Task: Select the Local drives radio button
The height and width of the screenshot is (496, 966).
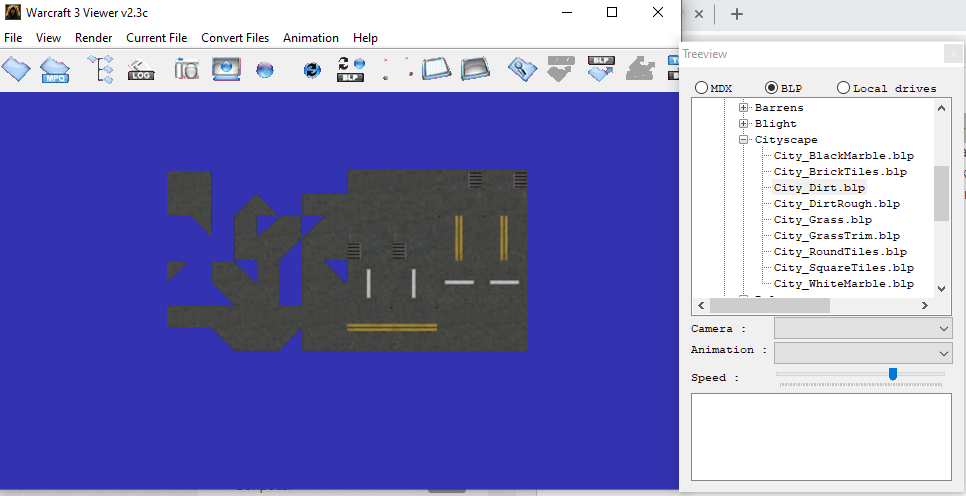Action: click(x=843, y=87)
